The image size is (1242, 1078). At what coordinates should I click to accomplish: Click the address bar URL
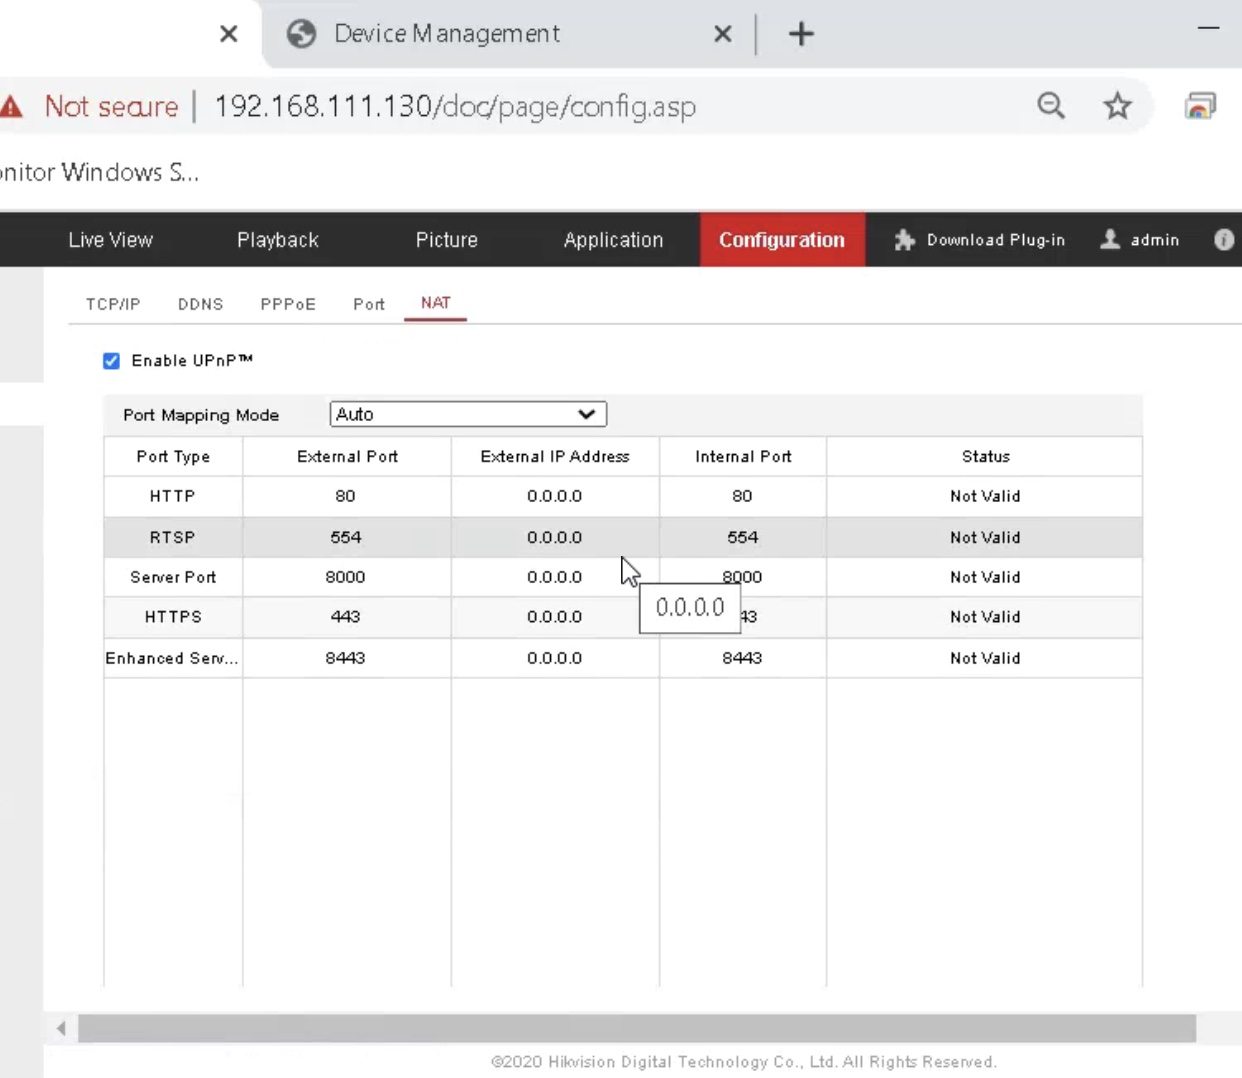[x=455, y=106]
